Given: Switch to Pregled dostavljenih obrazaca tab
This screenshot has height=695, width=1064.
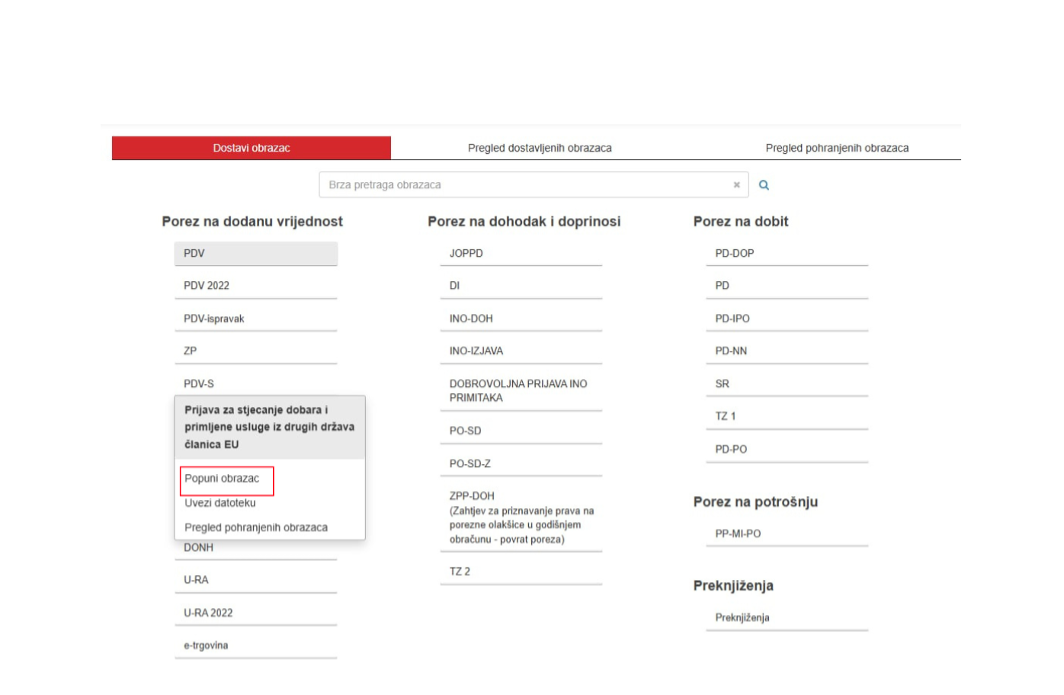Looking at the screenshot, I should click(x=539, y=148).
